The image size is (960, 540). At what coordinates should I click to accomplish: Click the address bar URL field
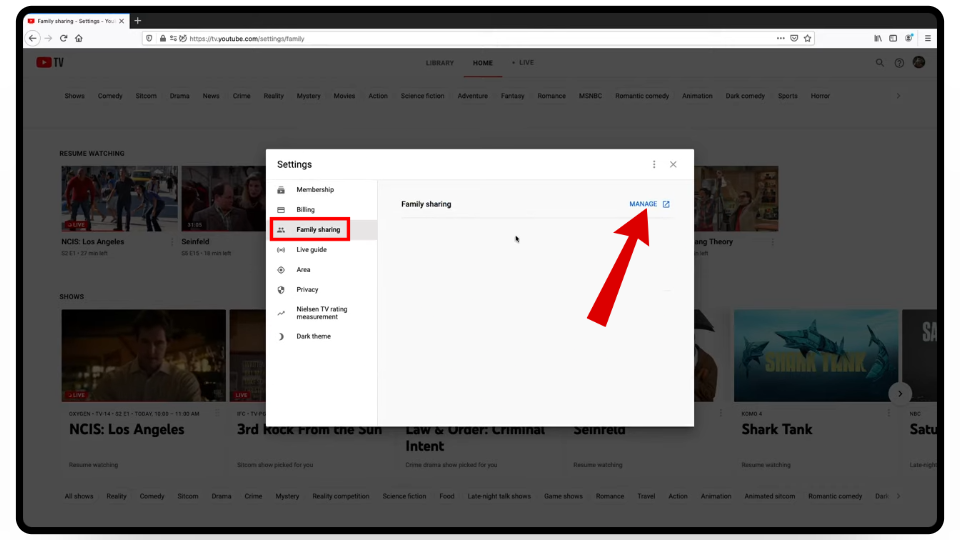click(478, 39)
